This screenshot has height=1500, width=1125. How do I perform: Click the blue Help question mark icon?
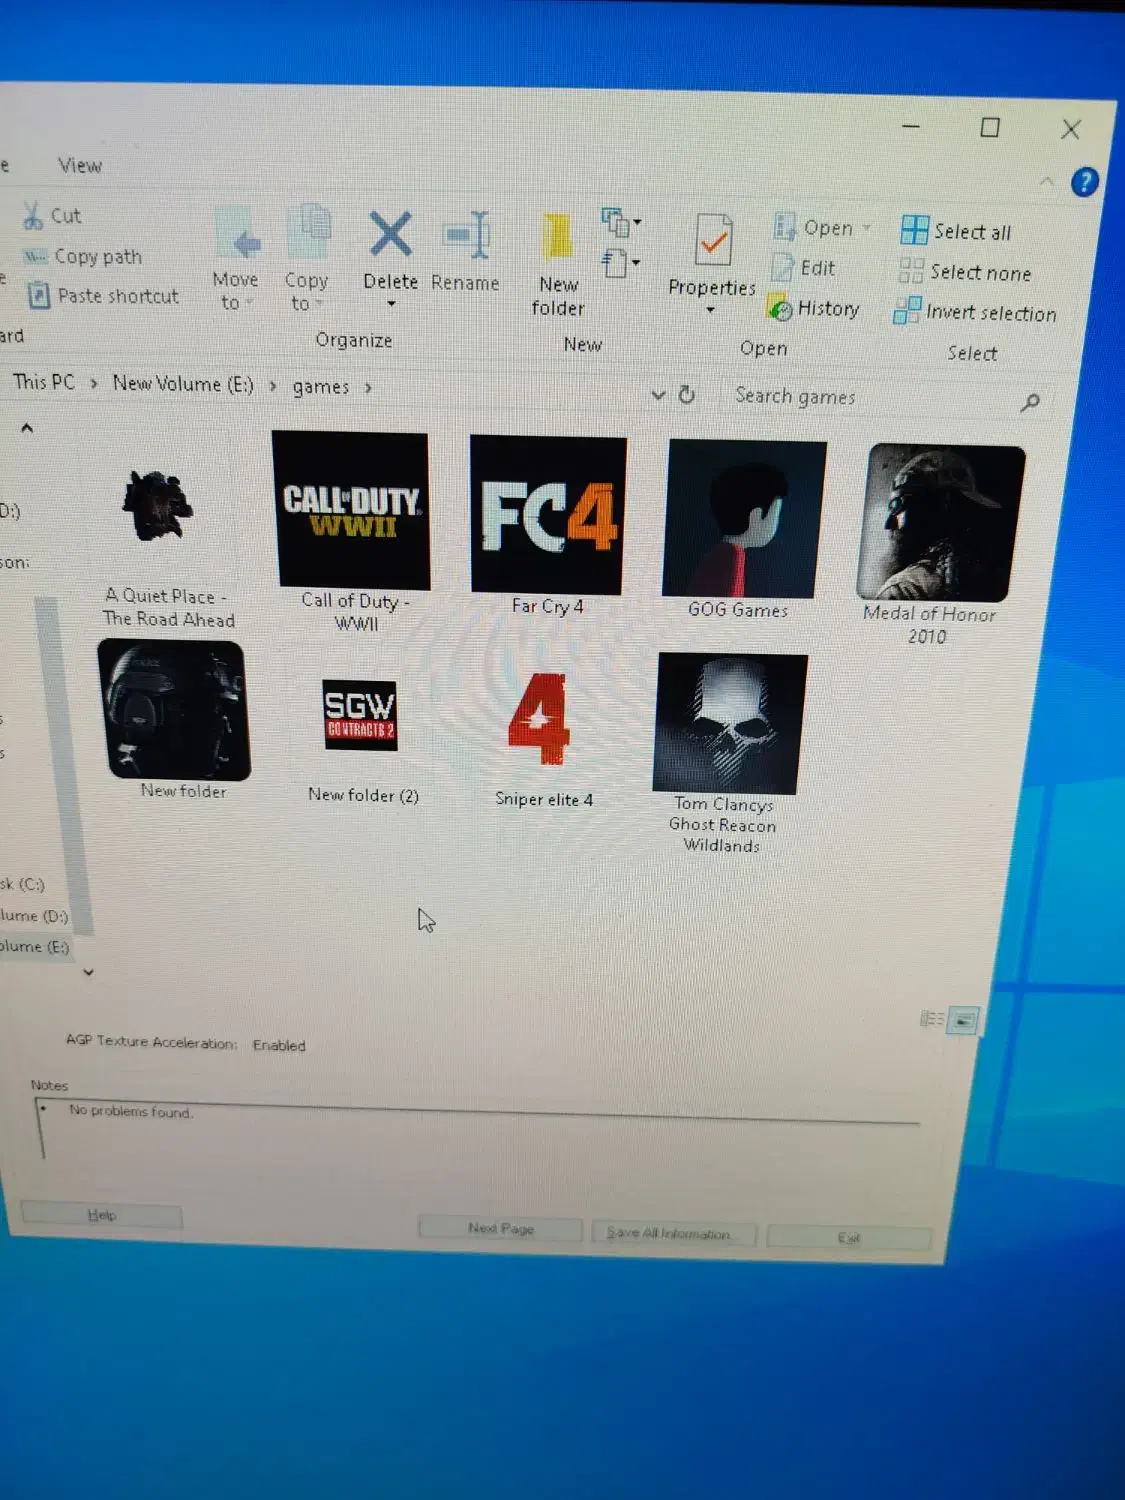coord(1084,183)
